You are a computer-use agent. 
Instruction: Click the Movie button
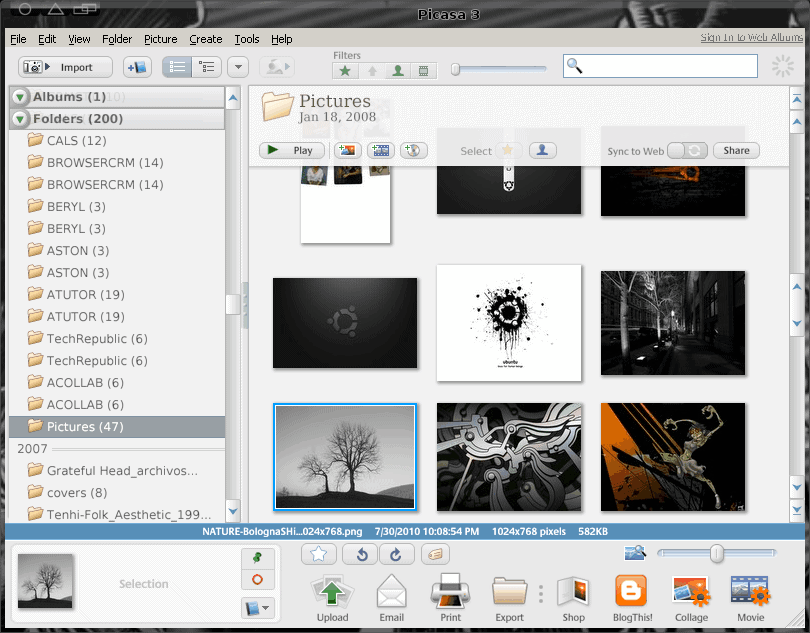tap(751, 598)
